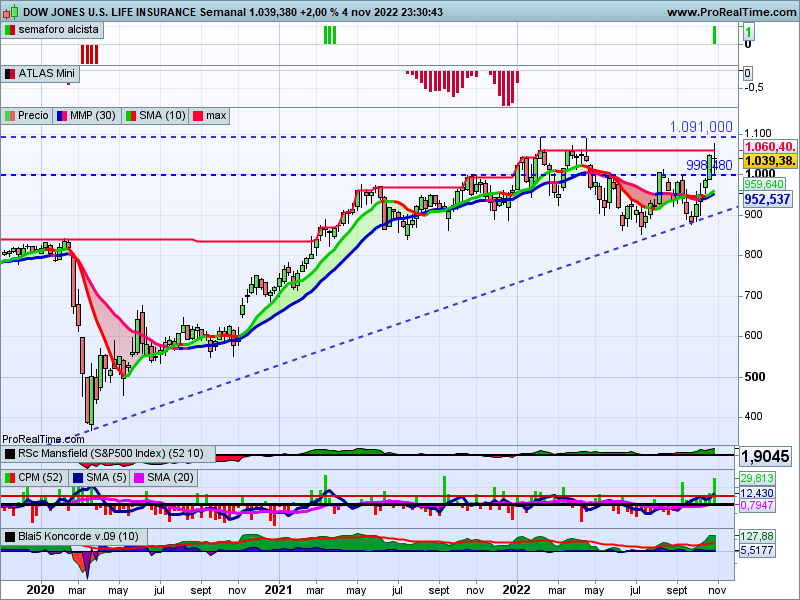
Task: Click the Blai5 Koncorde black icon
Action: pyautogui.click(x=10, y=537)
